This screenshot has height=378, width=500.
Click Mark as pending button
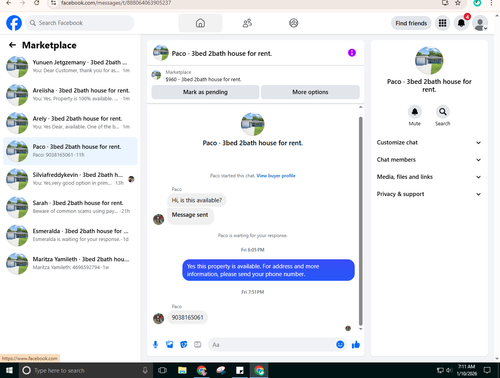205,92
